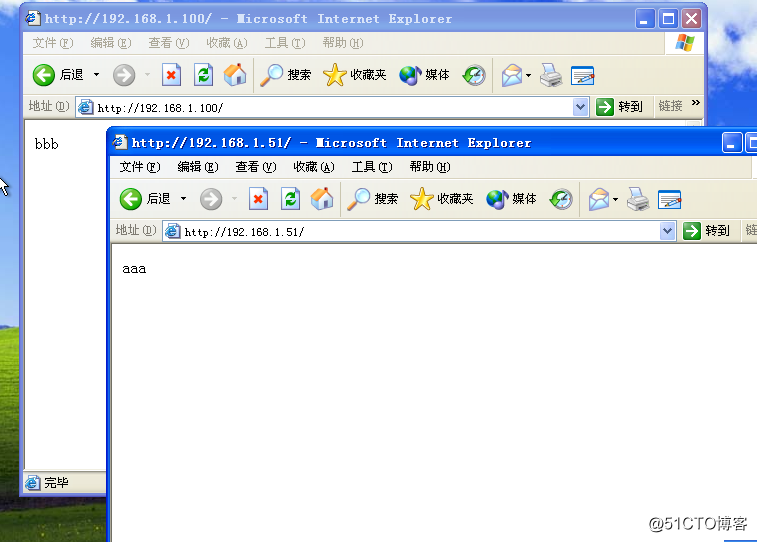
Task: Click Back button in 192.168.1.51 window
Action: pyautogui.click(x=145, y=199)
